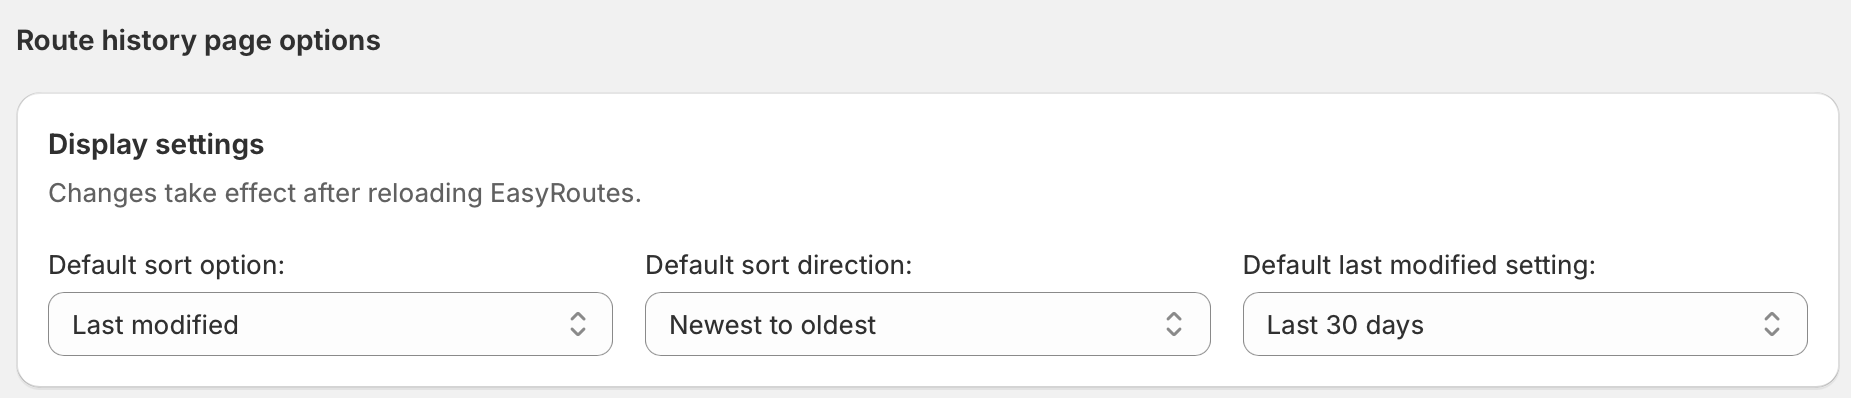Select the "Last 30 days" value text
The width and height of the screenshot is (1851, 398).
(1345, 325)
